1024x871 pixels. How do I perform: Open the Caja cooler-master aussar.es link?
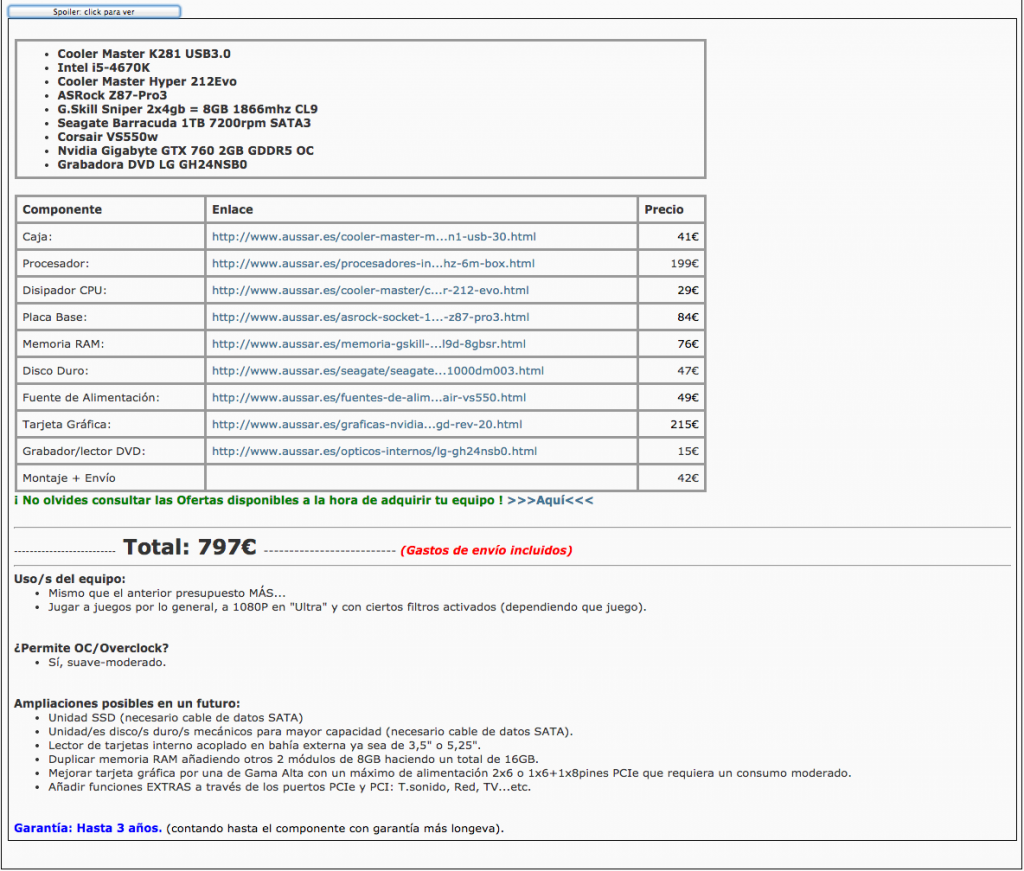[374, 236]
